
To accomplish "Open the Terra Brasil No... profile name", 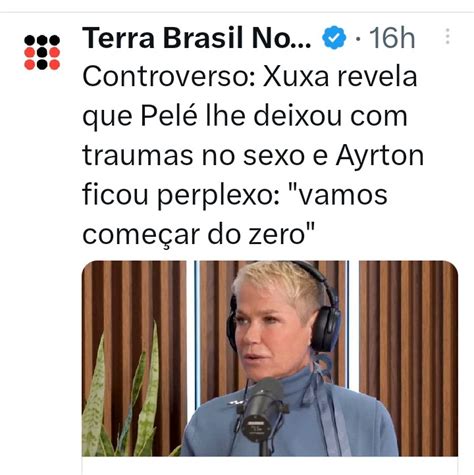I will coord(196,38).
